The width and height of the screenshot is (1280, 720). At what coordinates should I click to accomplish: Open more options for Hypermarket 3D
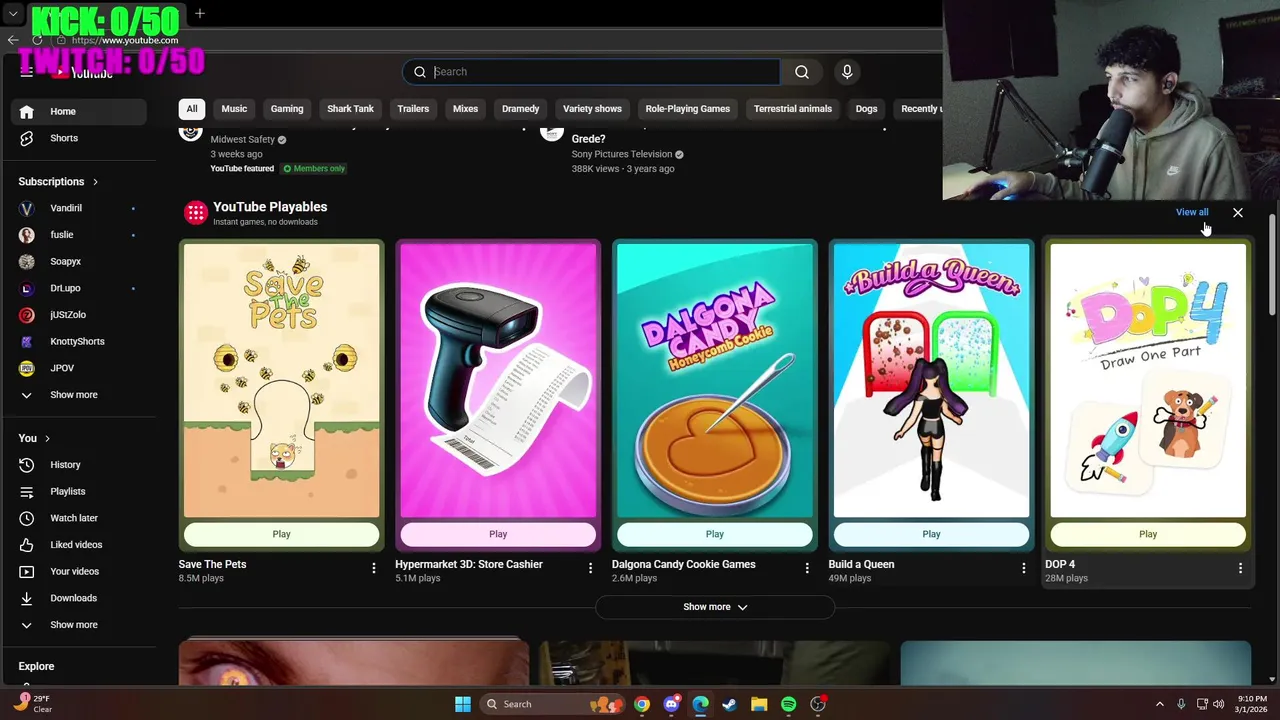coord(590,568)
